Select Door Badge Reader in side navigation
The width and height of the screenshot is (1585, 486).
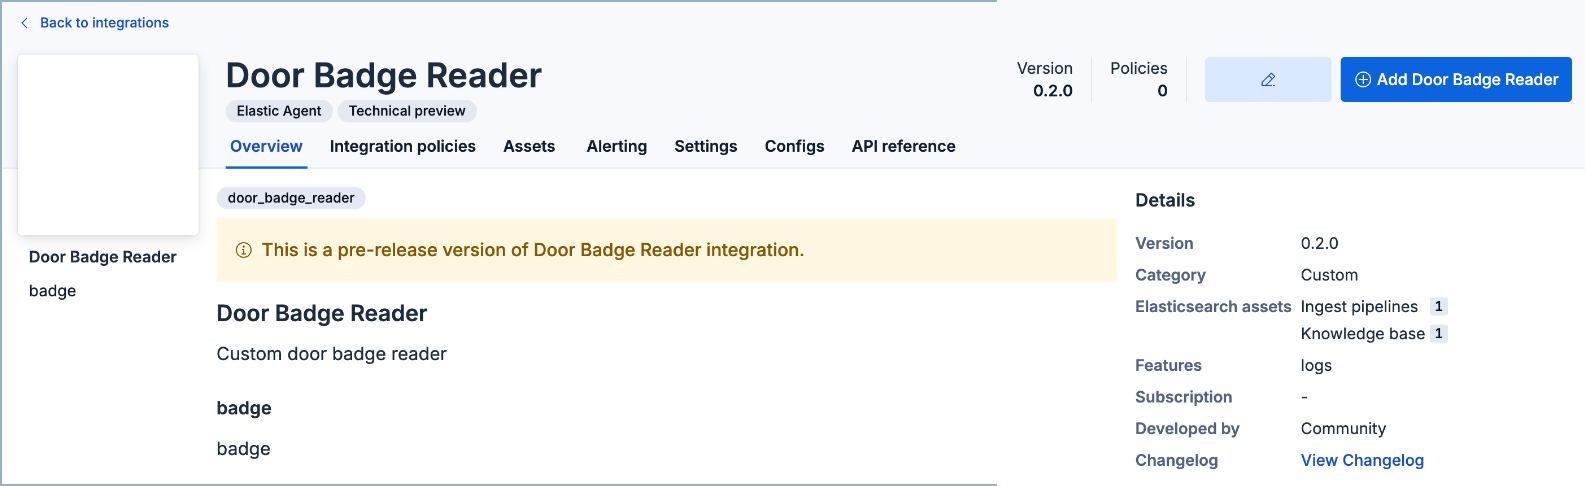pyautogui.click(x=103, y=257)
